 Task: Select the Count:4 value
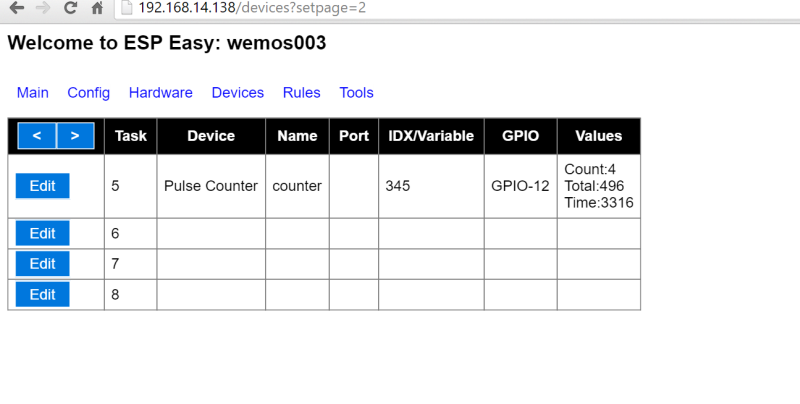590,169
